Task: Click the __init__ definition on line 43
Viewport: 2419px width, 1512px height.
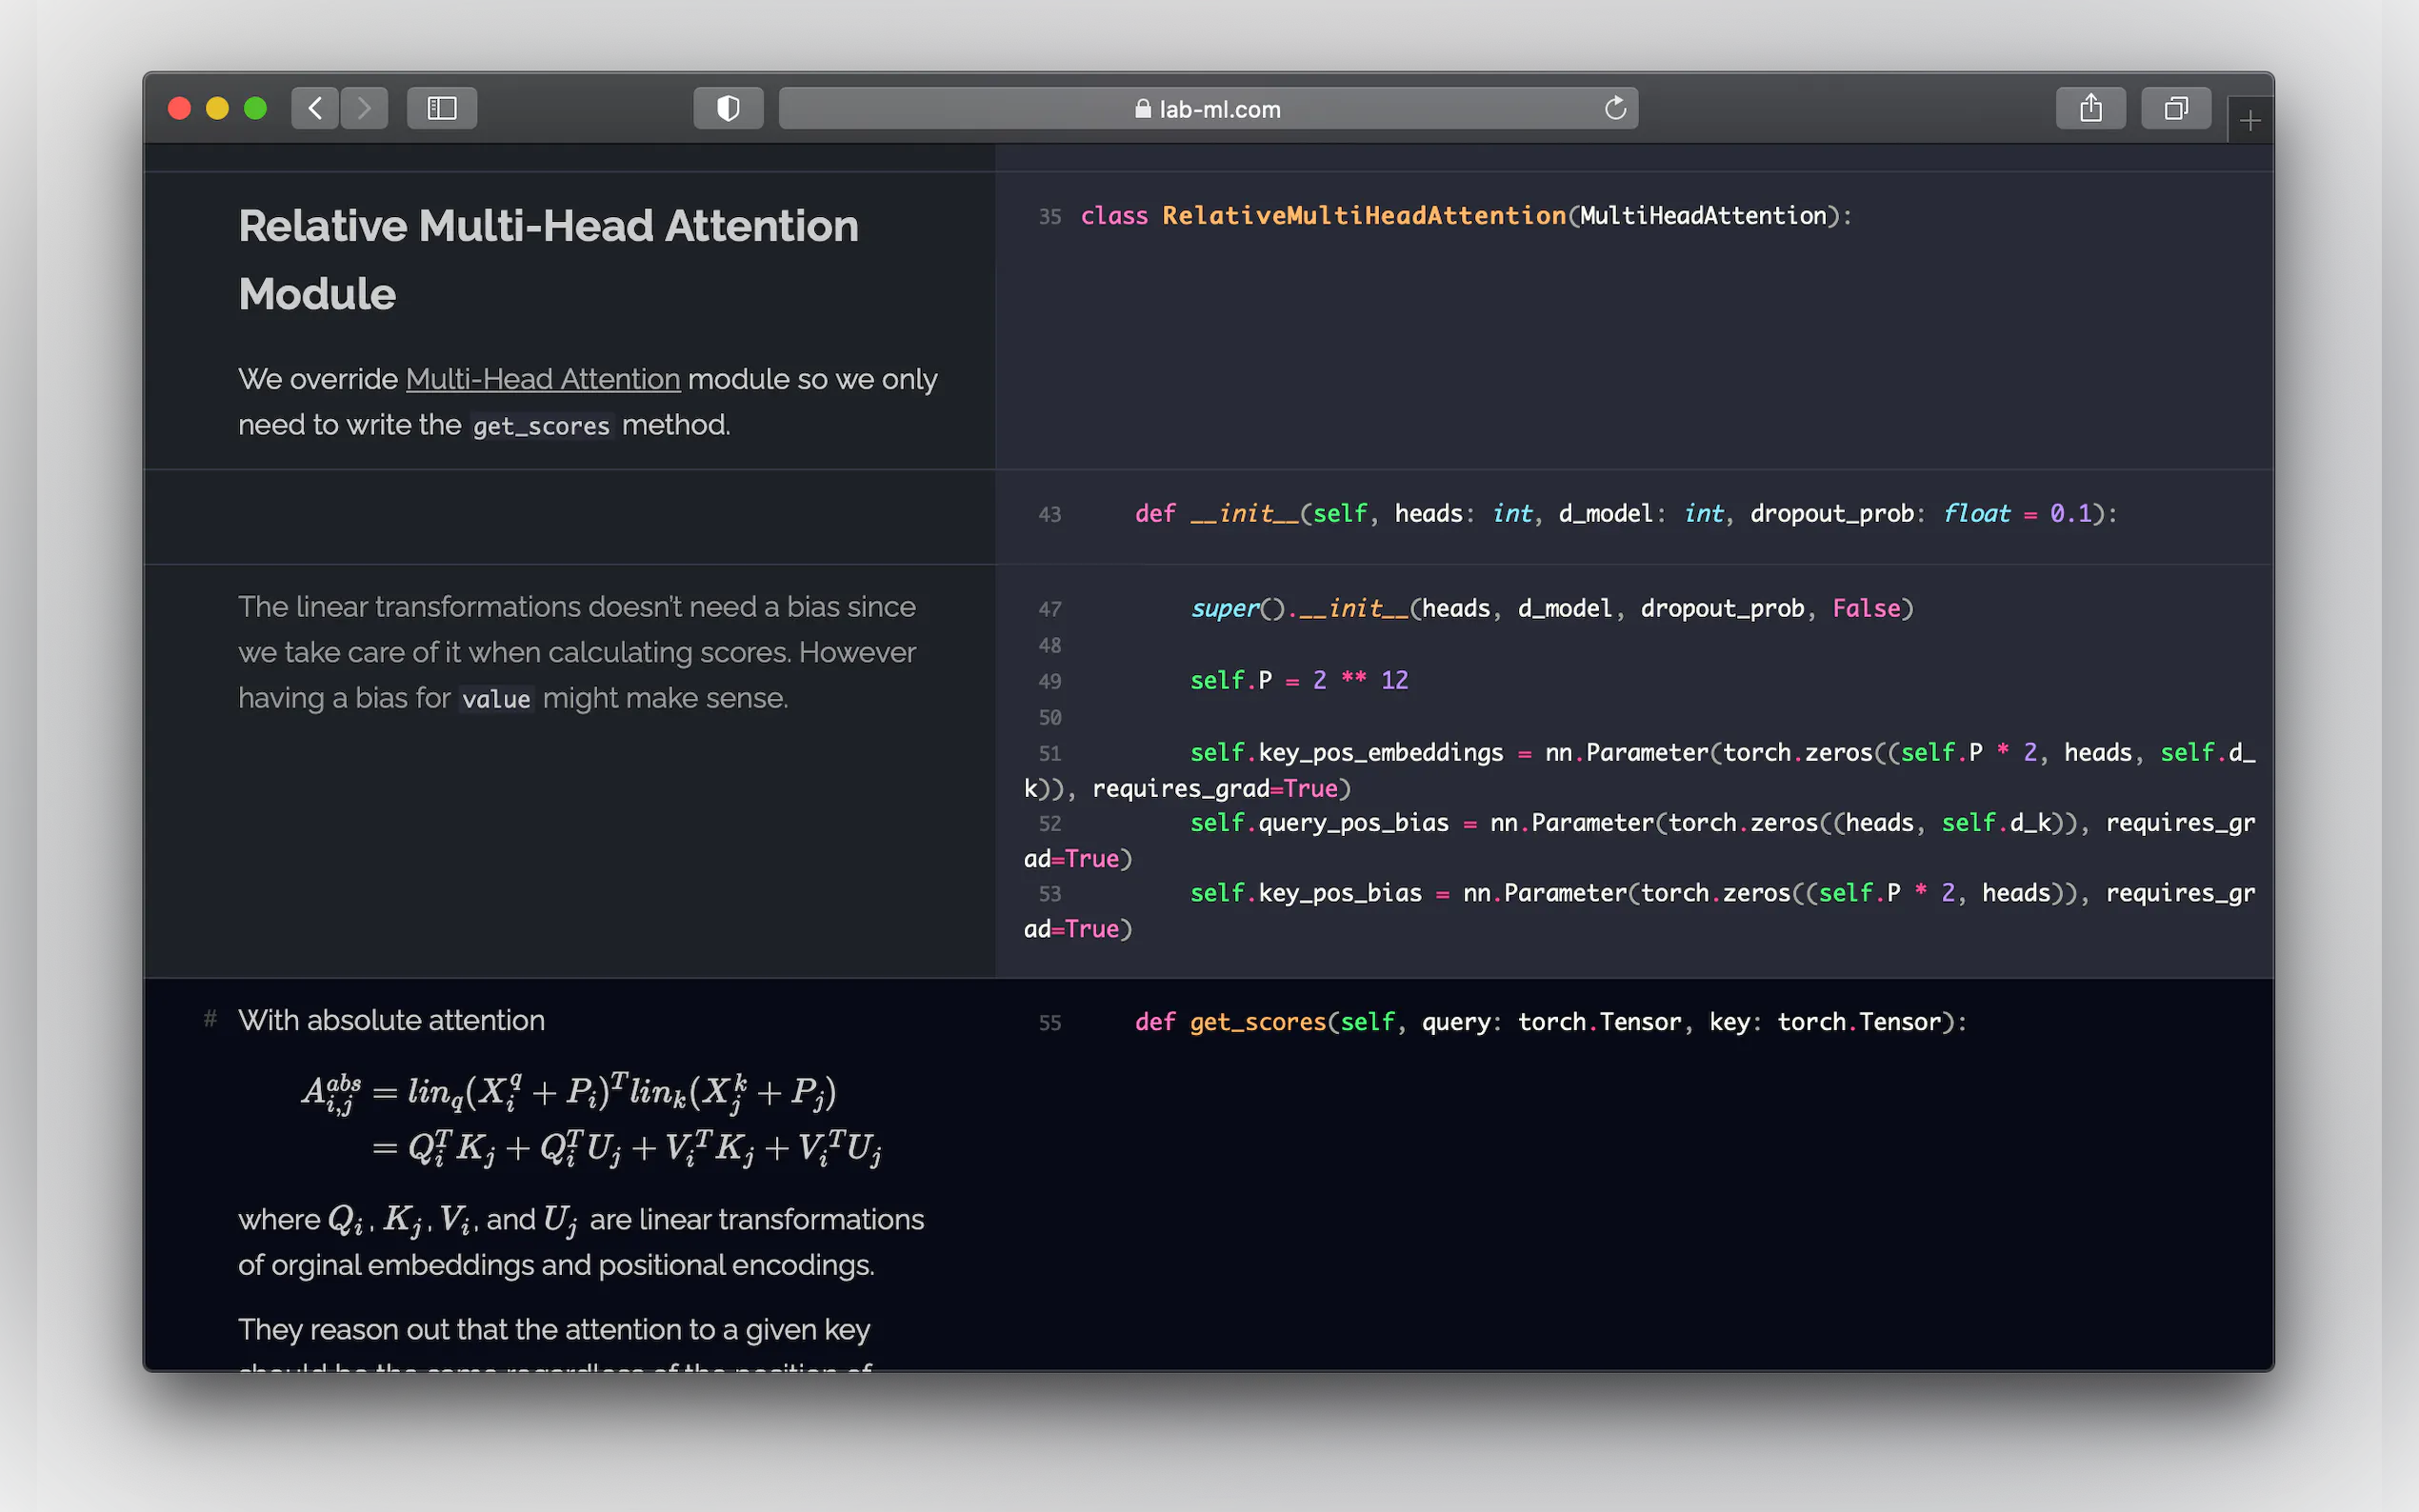Action: 1244,514
